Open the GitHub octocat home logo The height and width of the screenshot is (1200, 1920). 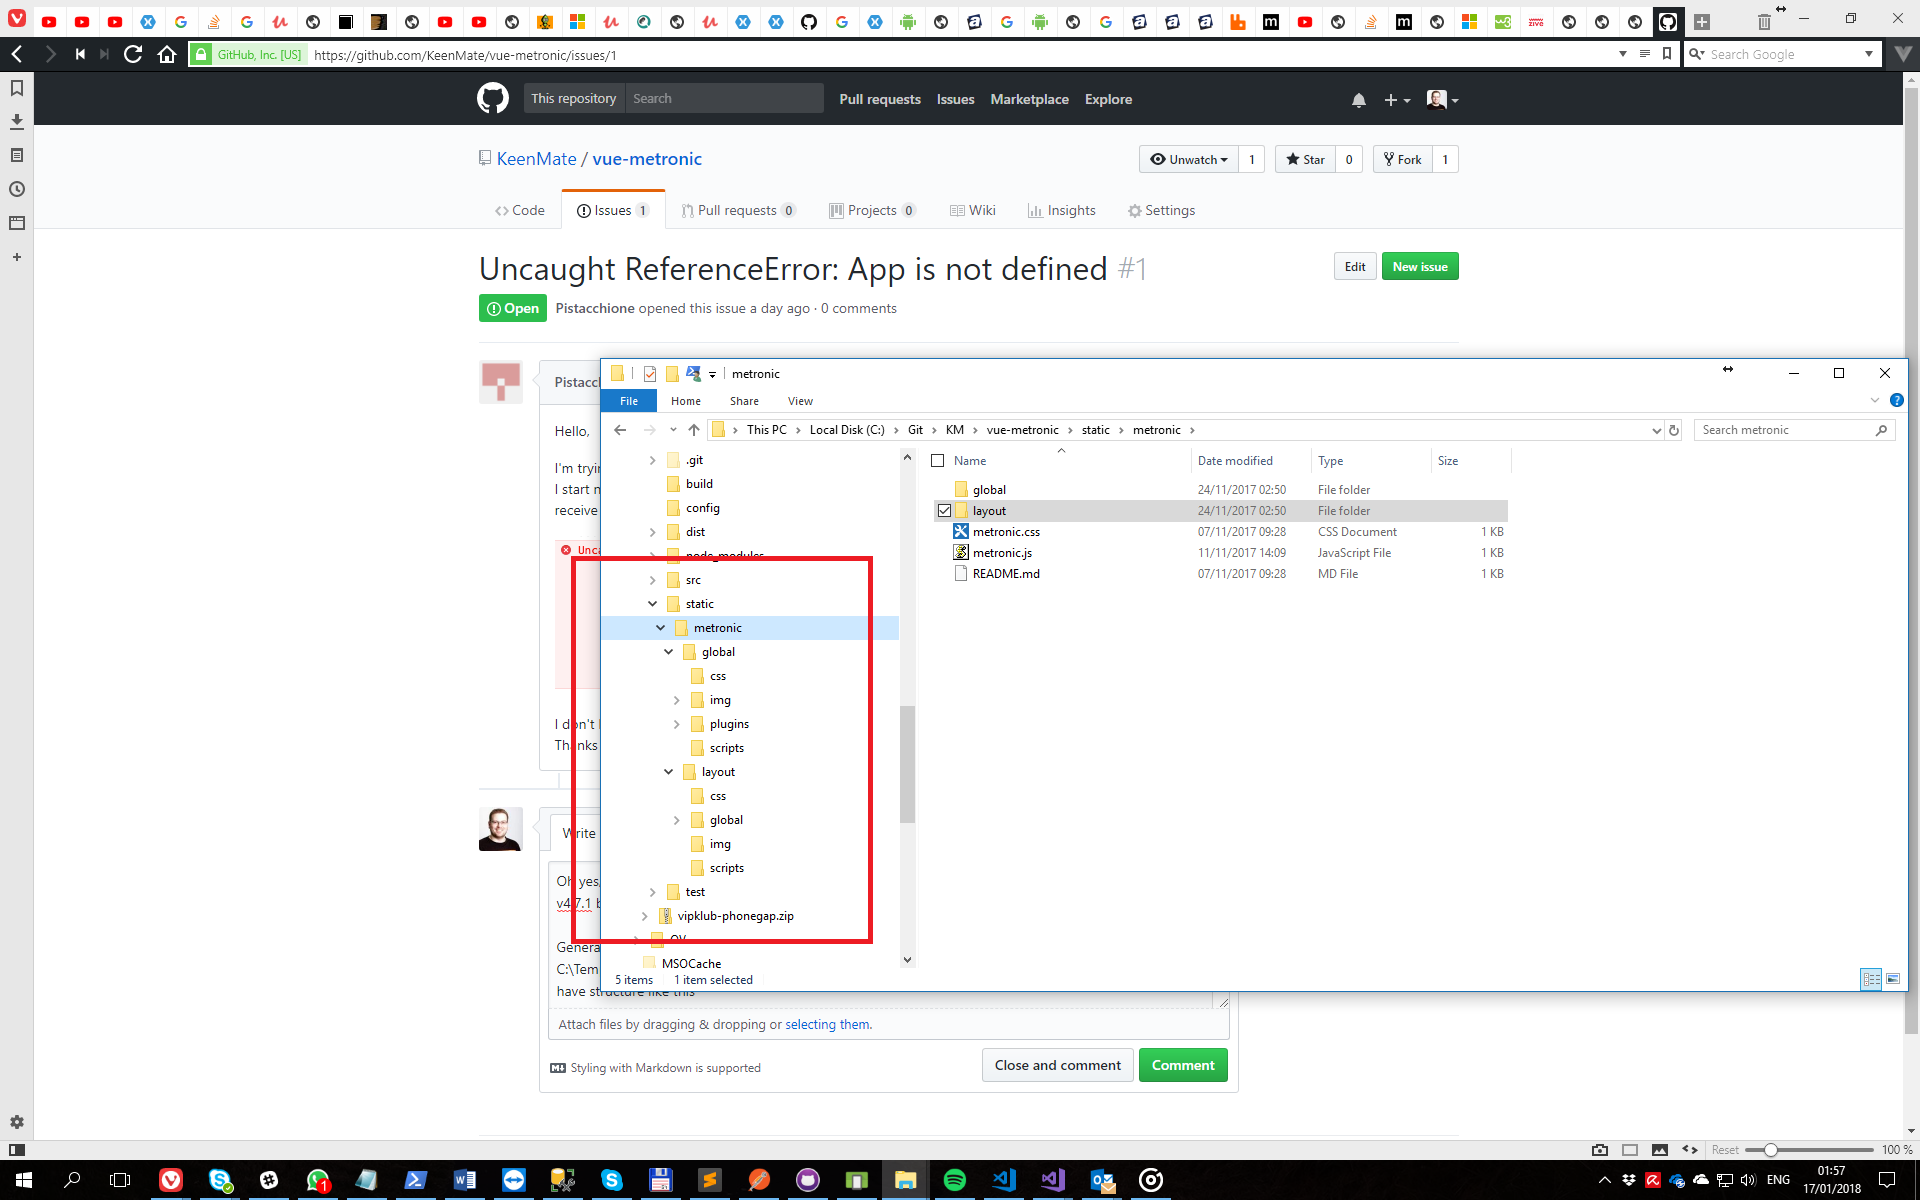492,98
